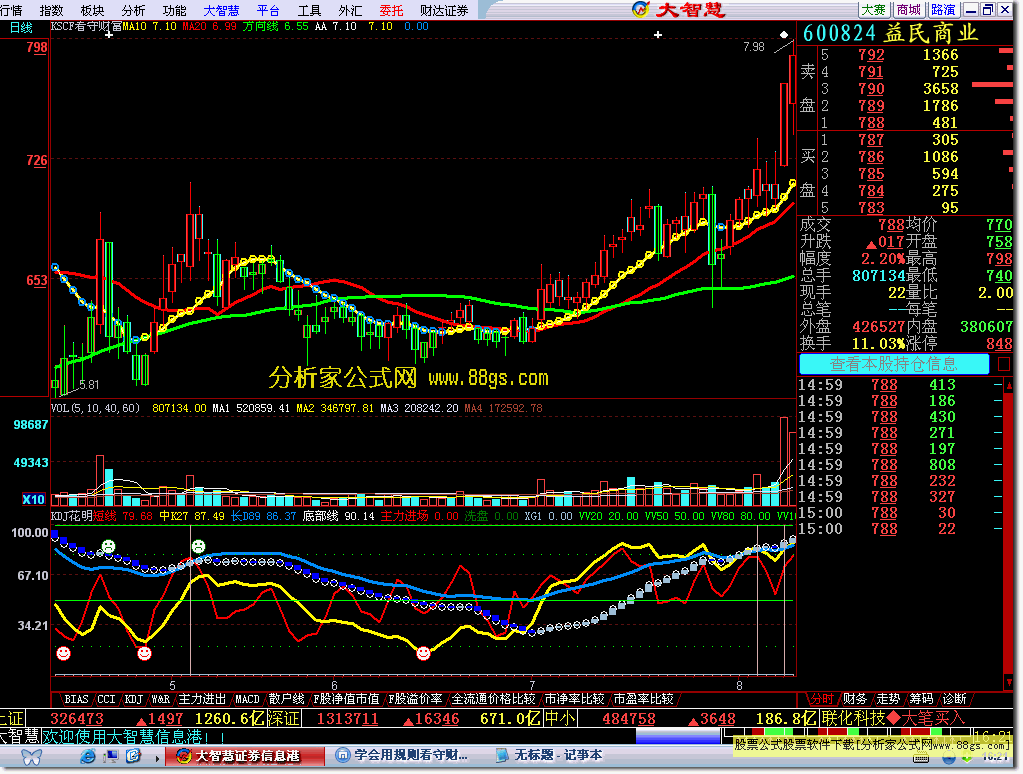The image size is (1023, 774).
Task: Open the 外汇 menu
Action: (350, 10)
